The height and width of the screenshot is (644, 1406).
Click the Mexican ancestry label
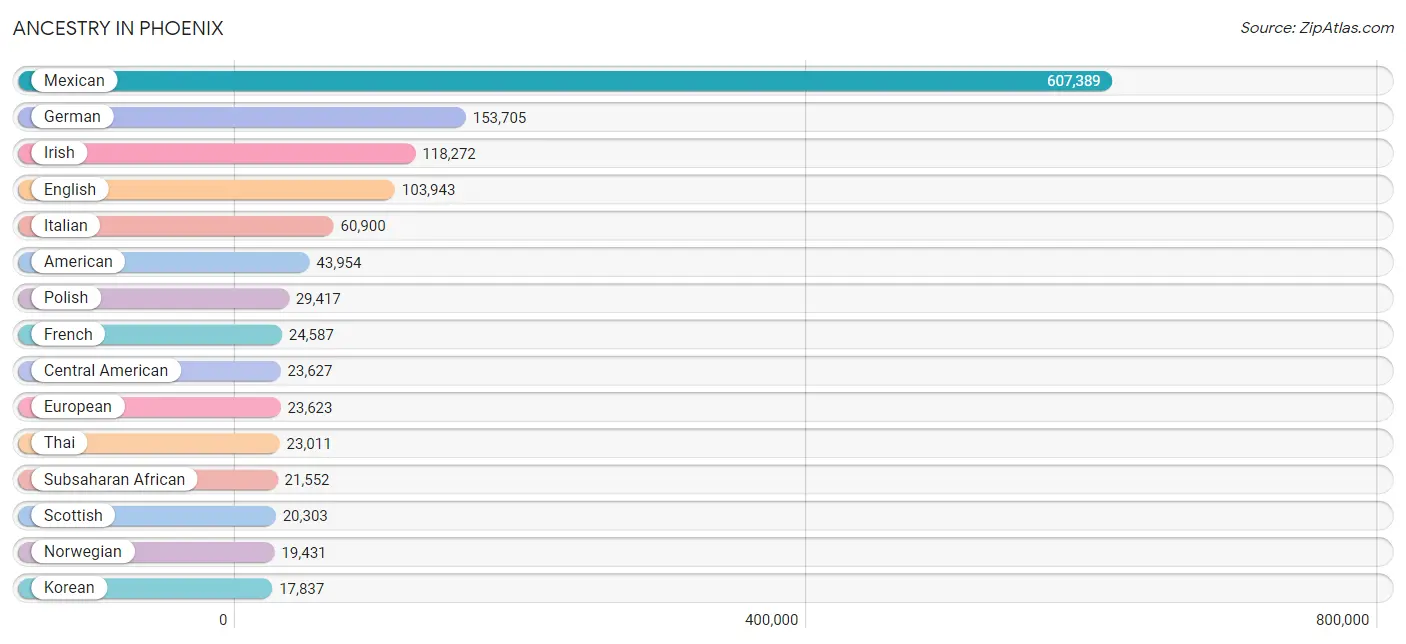tap(74, 81)
